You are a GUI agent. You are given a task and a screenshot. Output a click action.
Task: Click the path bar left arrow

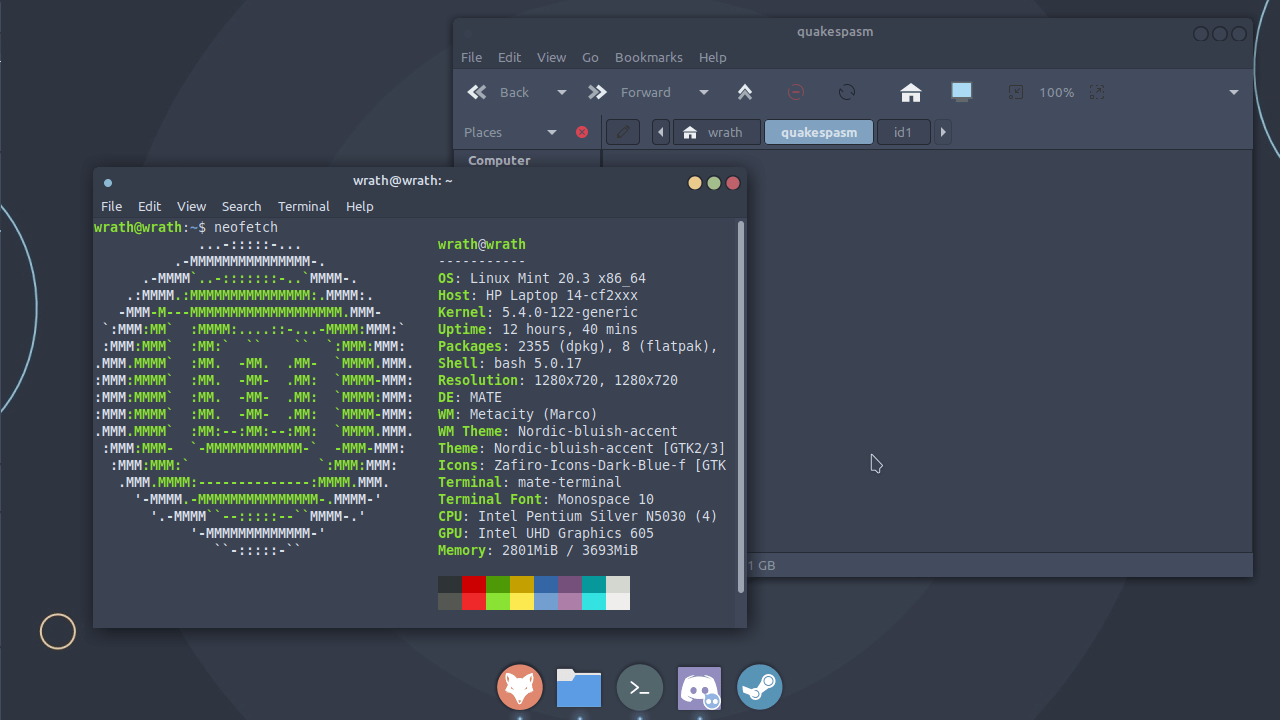point(661,132)
